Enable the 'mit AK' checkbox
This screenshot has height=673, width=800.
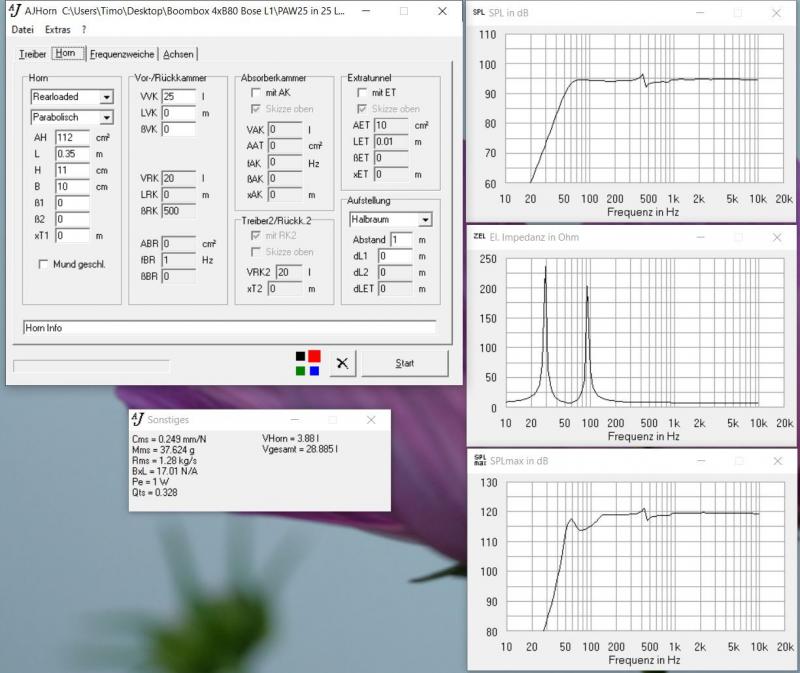pos(256,93)
